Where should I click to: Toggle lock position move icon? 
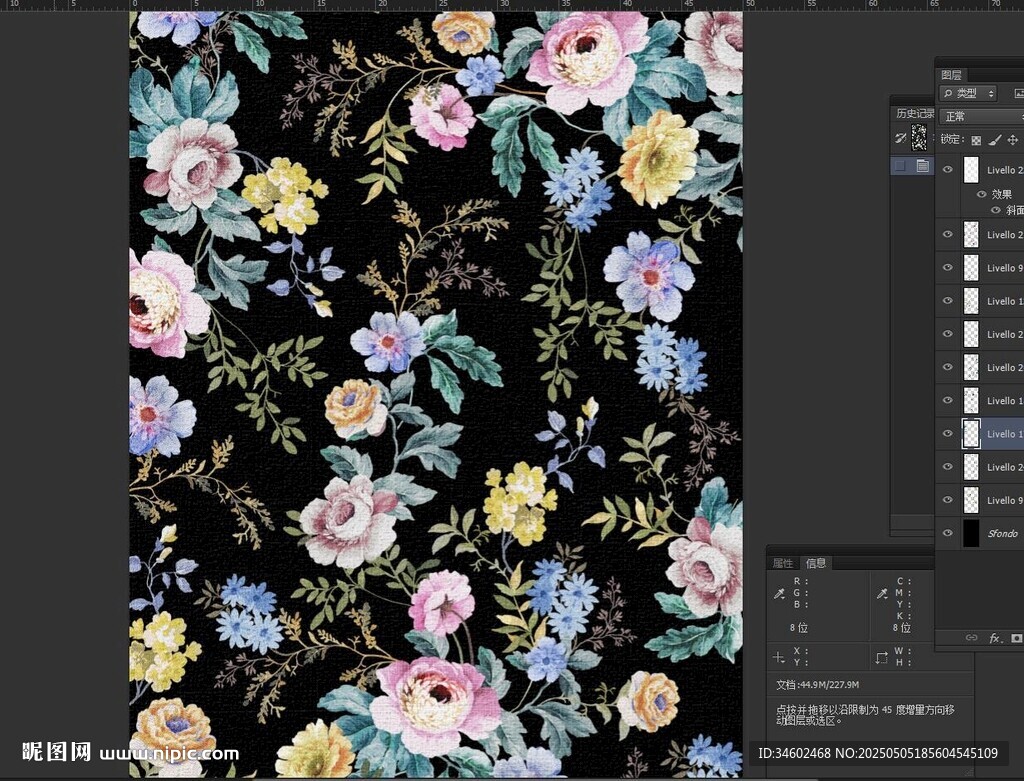pyautogui.click(x=1012, y=140)
